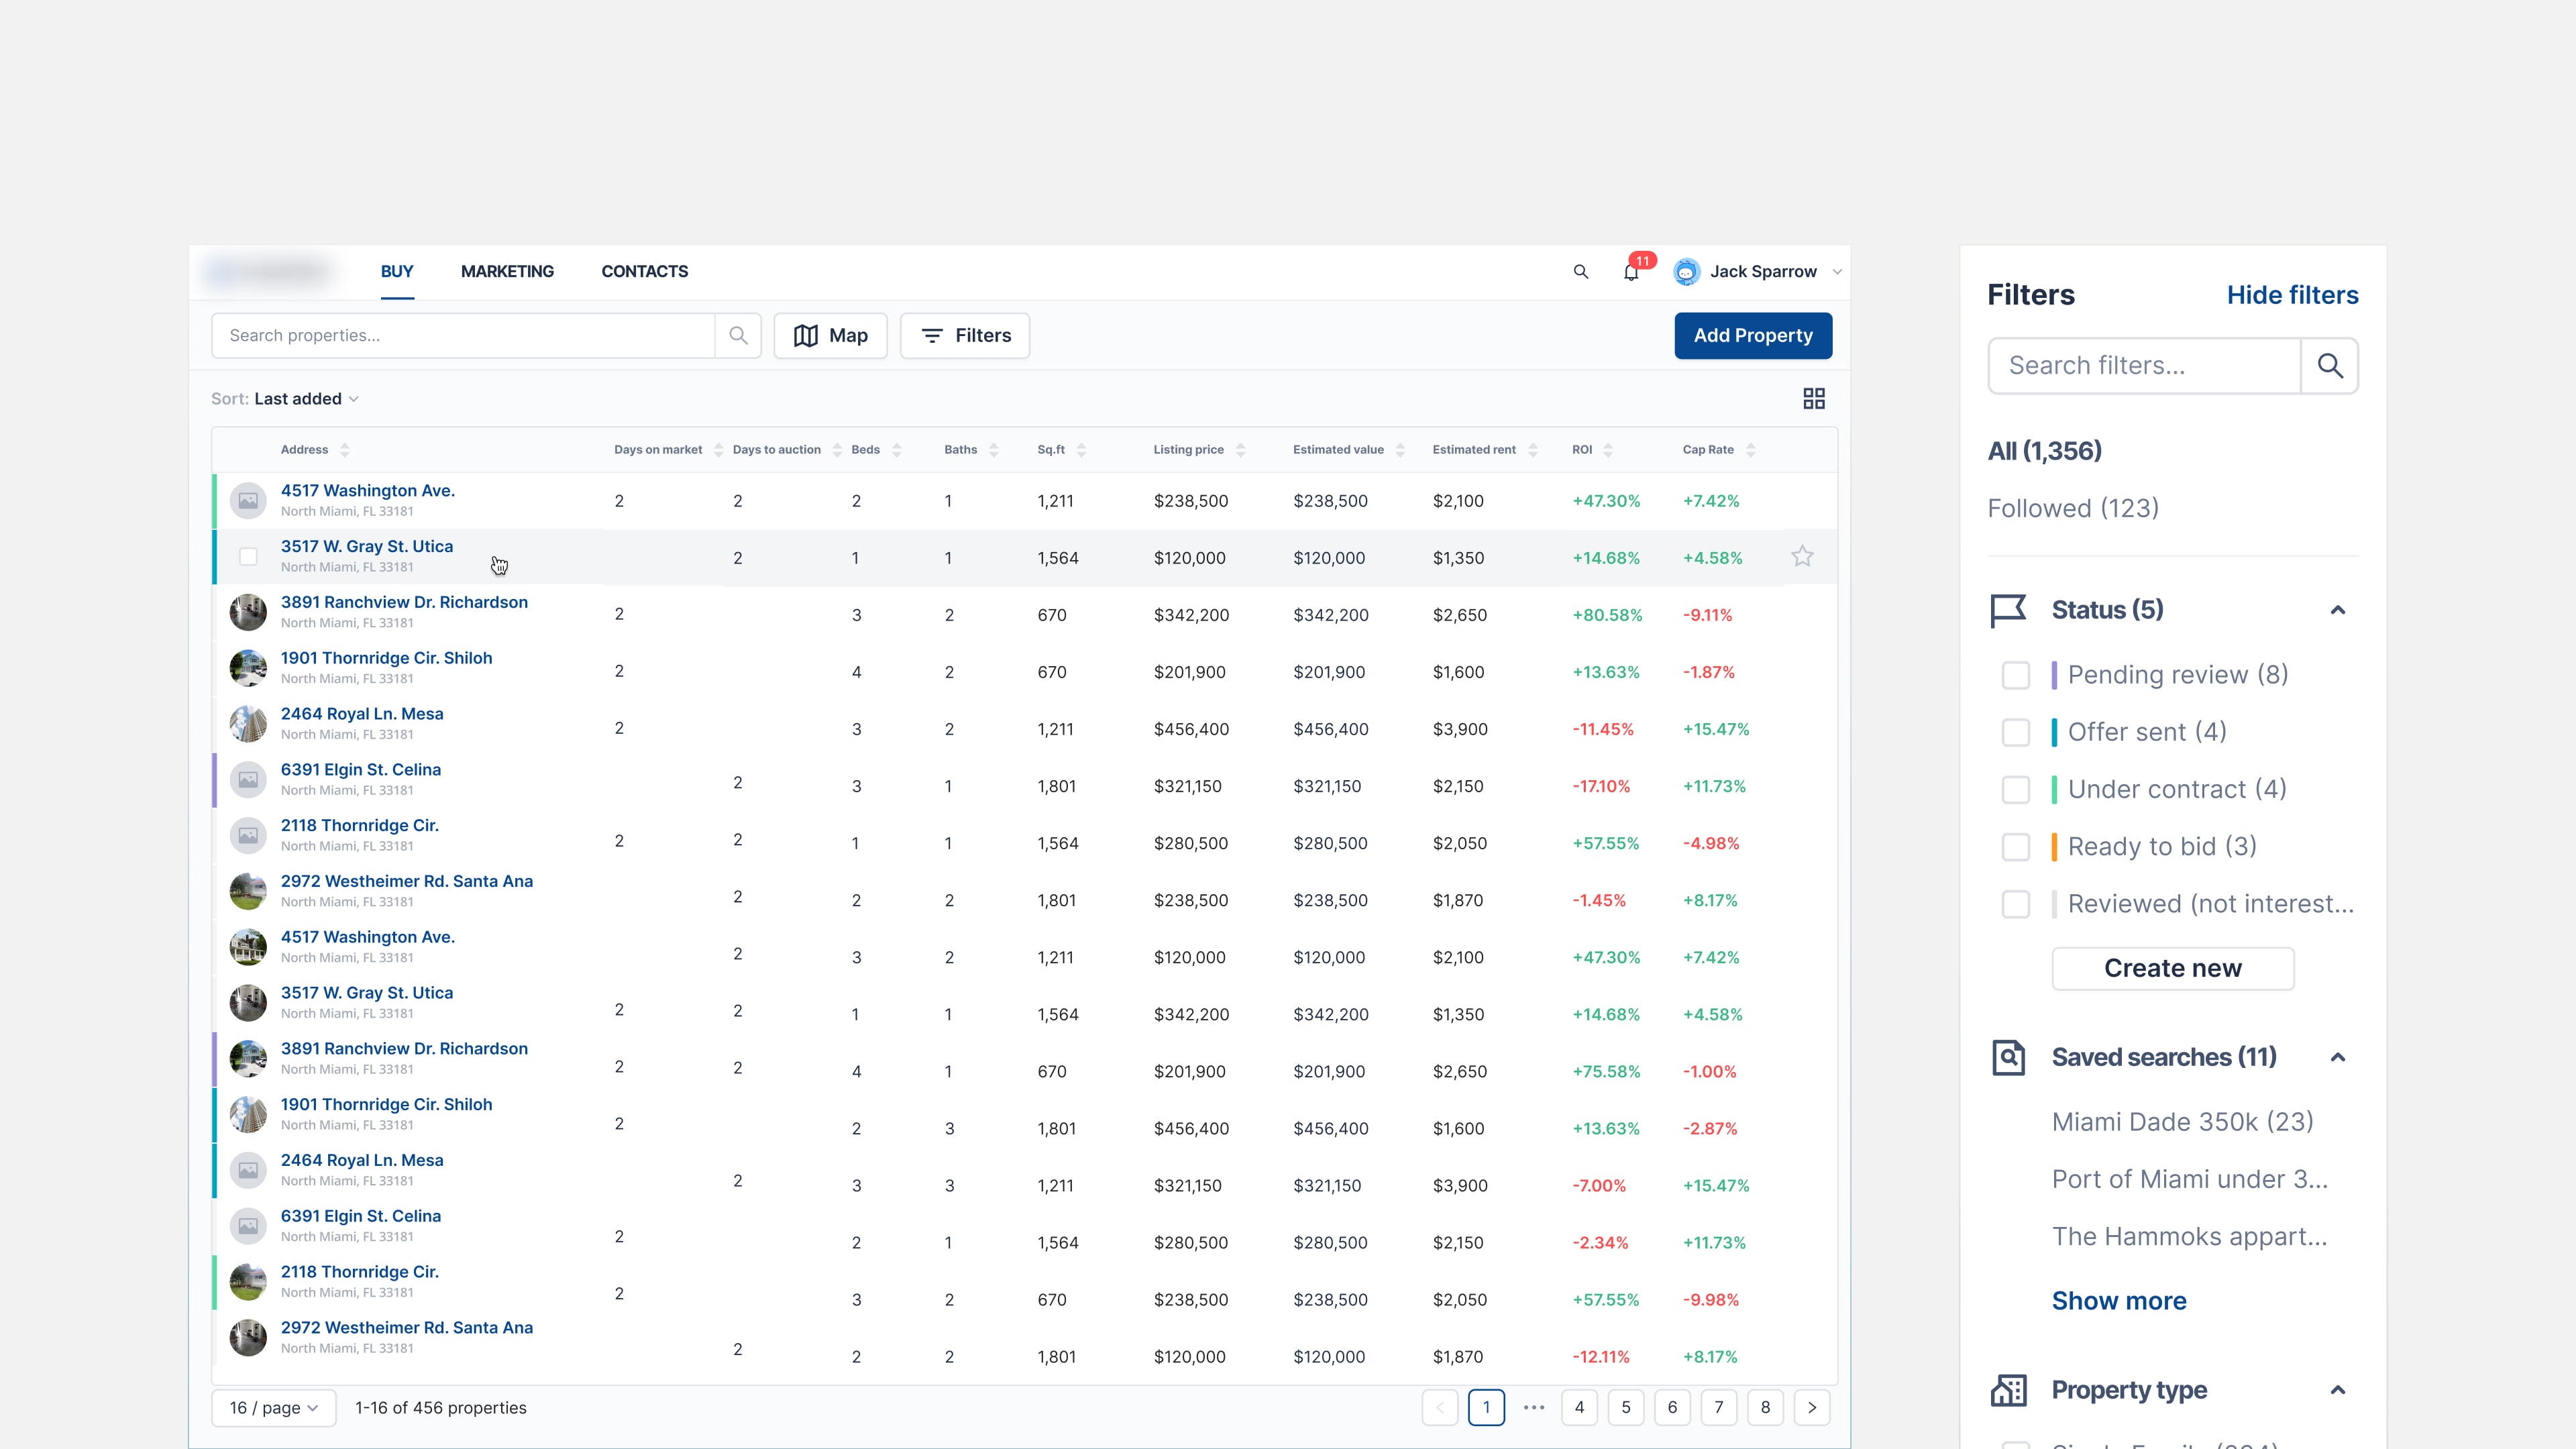Click the search filters magnifier icon

click(x=2329, y=366)
